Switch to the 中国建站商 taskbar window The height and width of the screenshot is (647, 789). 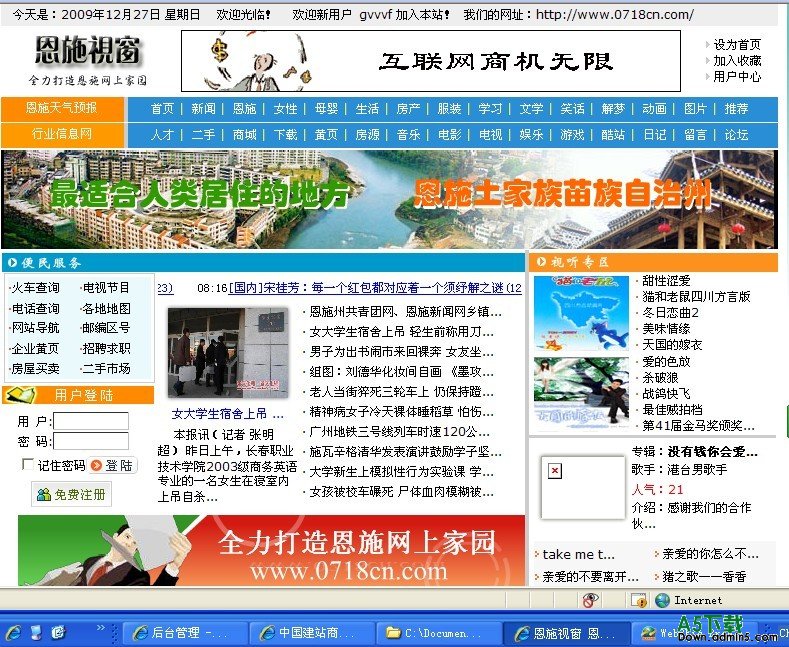point(312,632)
